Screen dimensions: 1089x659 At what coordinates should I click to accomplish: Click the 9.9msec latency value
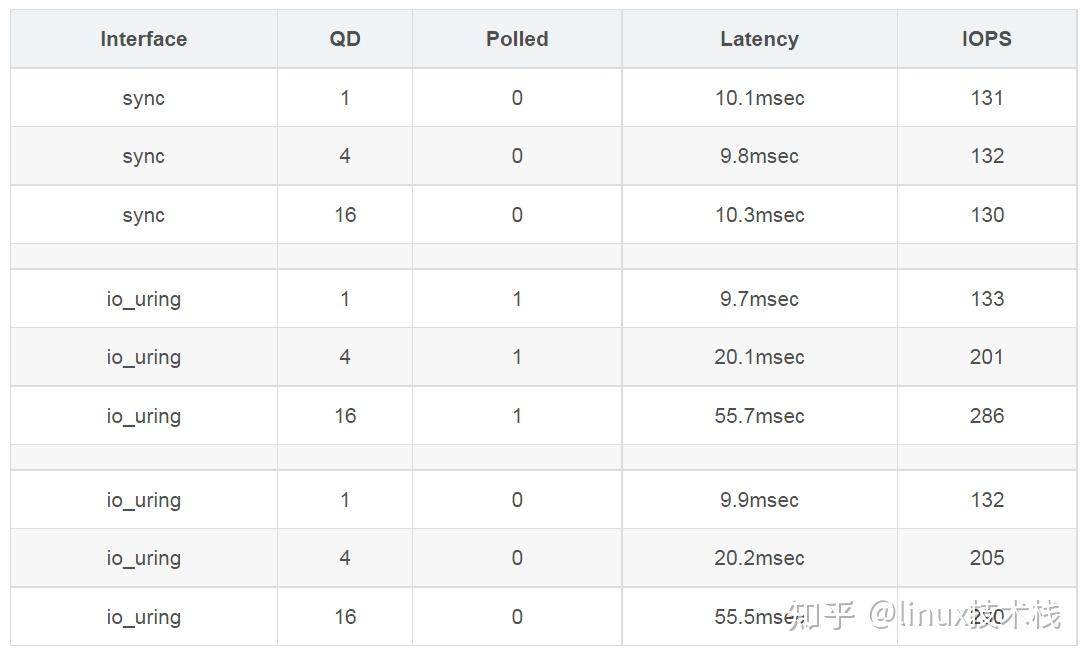759,500
